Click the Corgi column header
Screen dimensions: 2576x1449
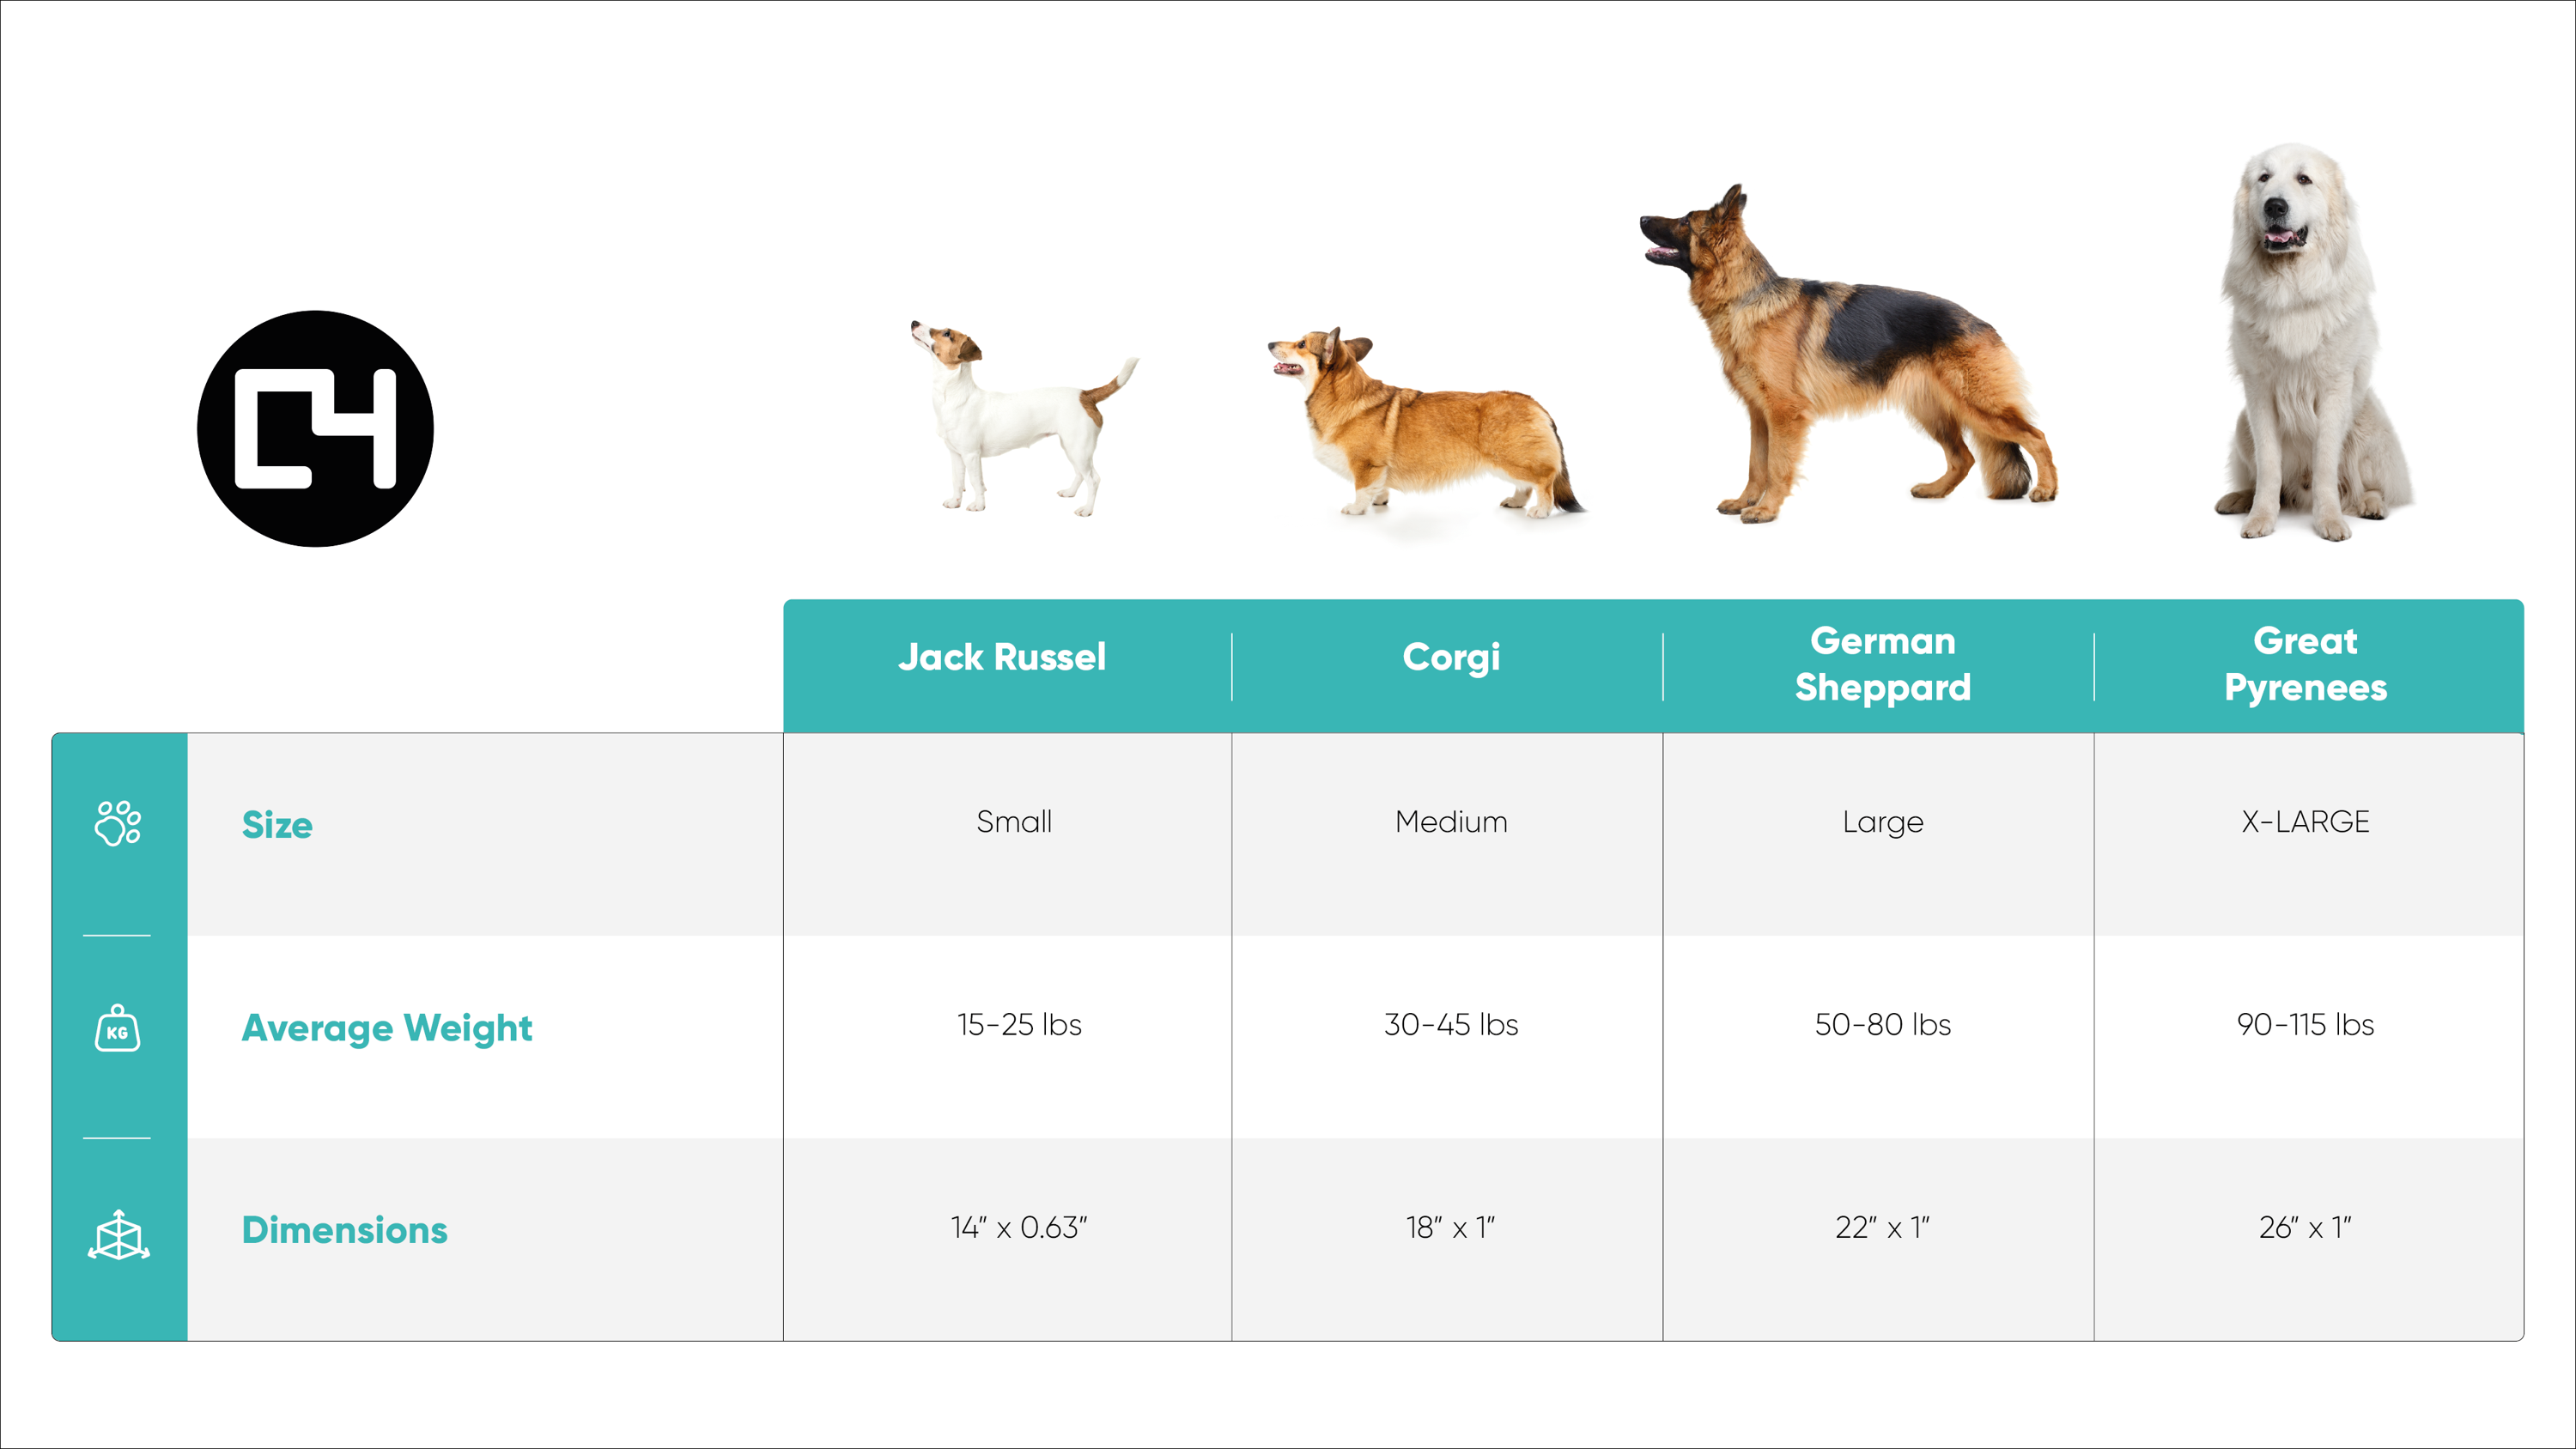point(1451,658)
